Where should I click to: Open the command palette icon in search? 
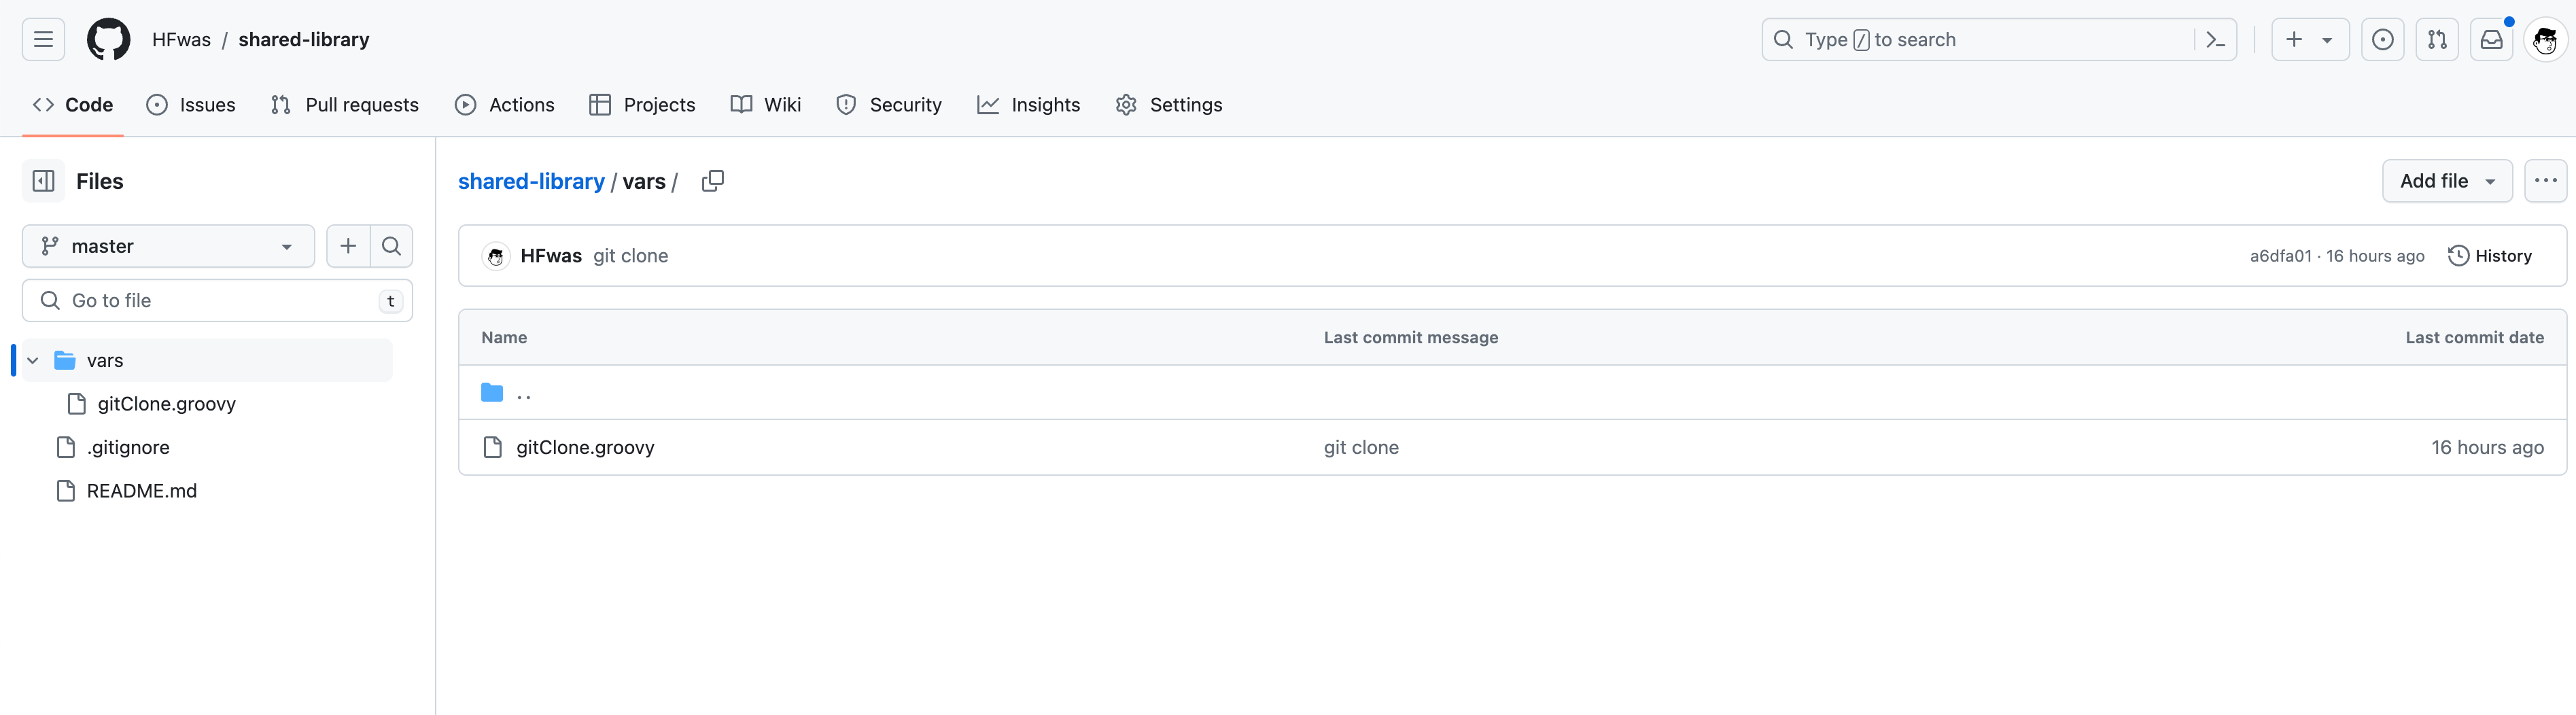coord(2215,40)
